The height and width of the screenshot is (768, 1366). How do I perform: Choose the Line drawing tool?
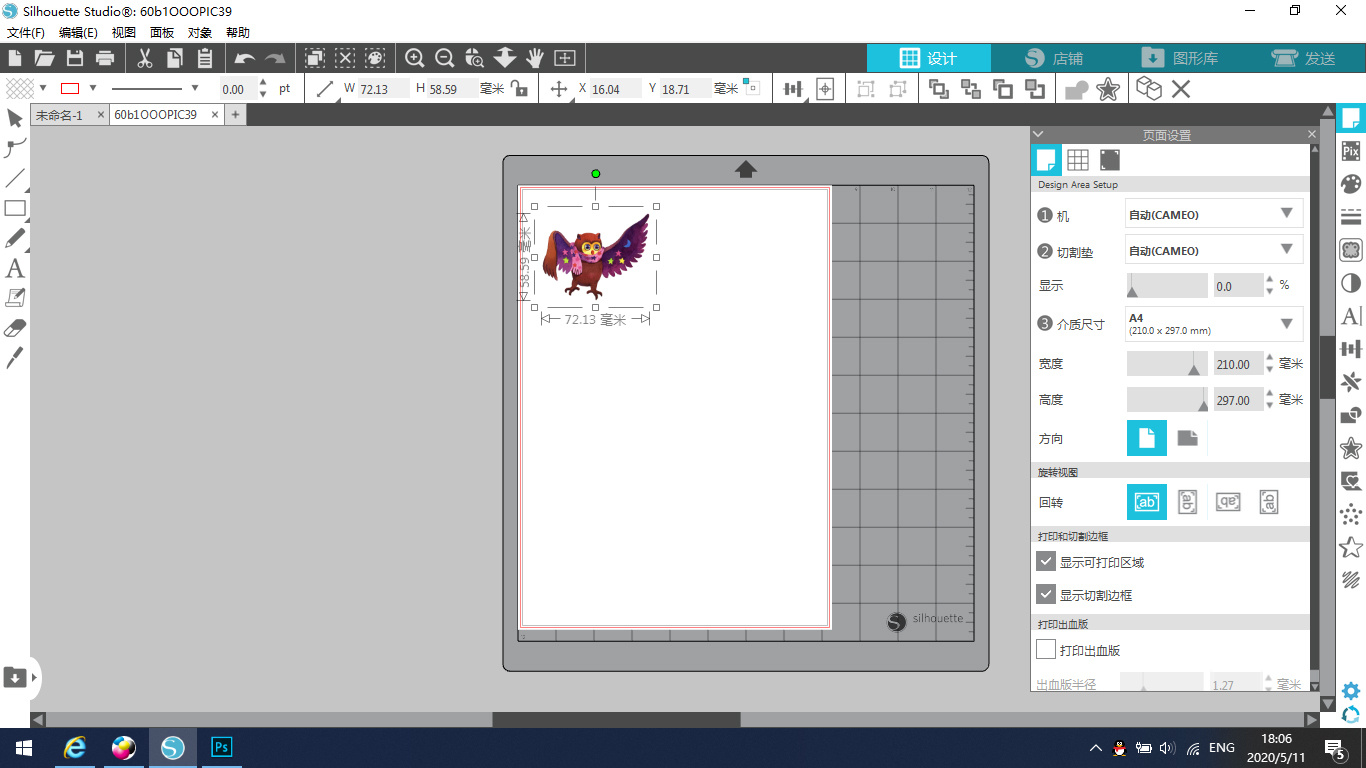click(15, 179)
